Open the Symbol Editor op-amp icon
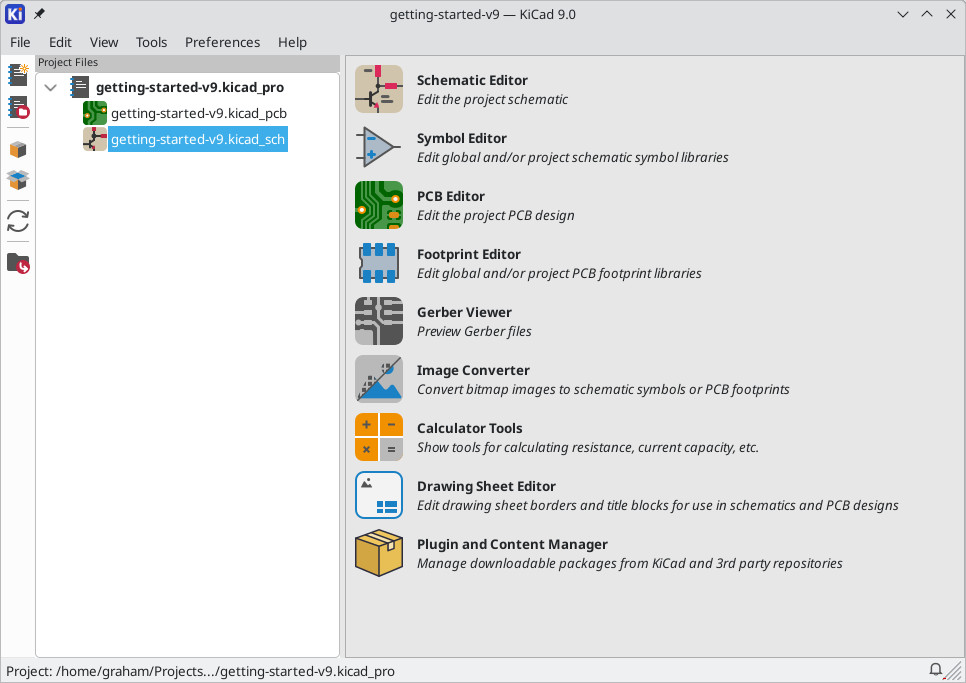Viewport: 966px width, 683px height. click(x=379, y=147)
